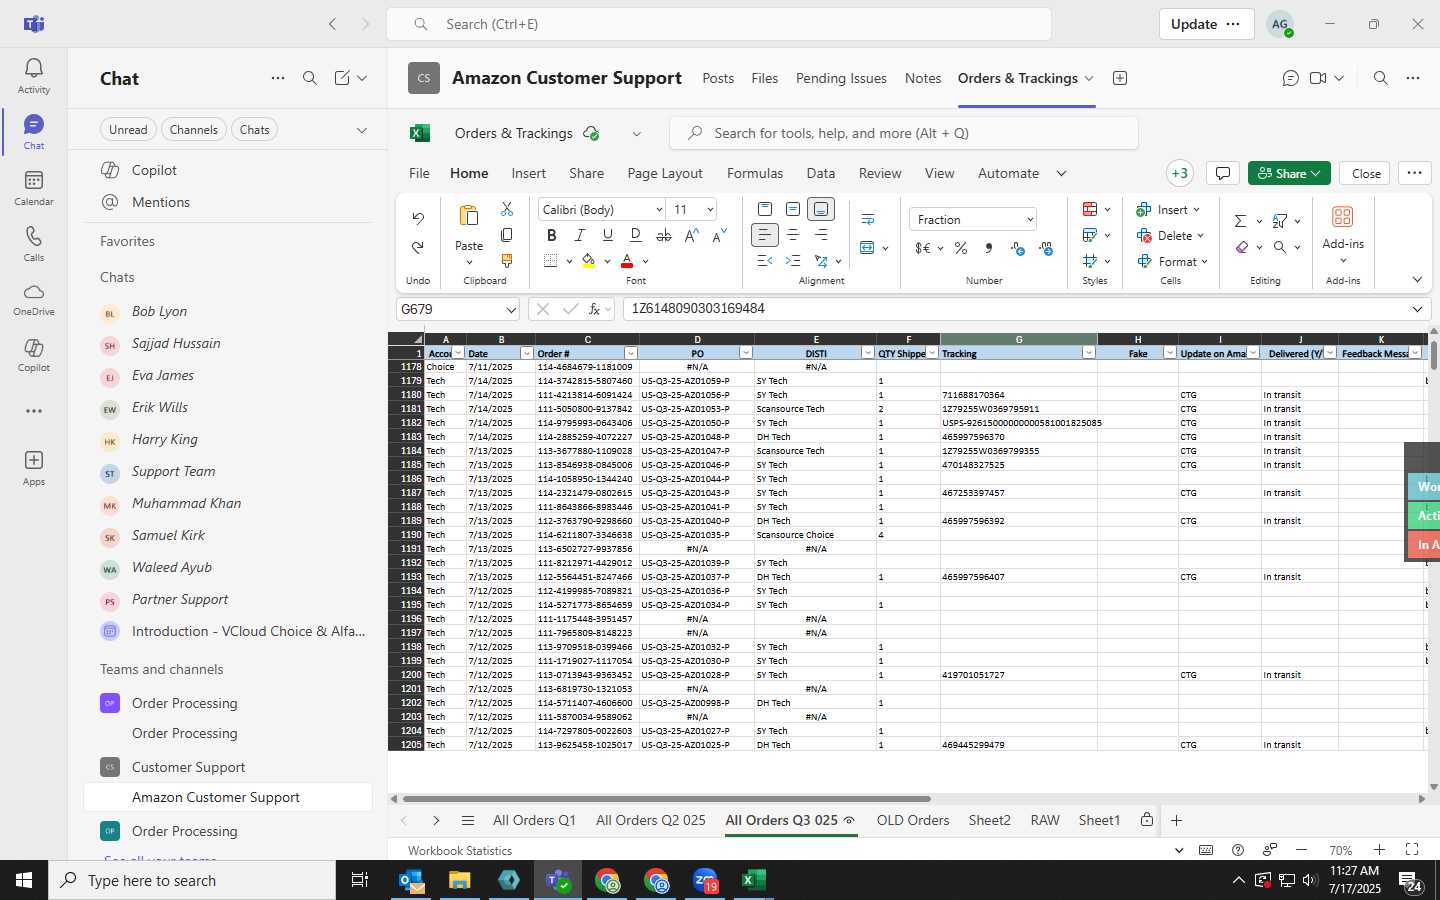Expand the formula bar

1417,309
